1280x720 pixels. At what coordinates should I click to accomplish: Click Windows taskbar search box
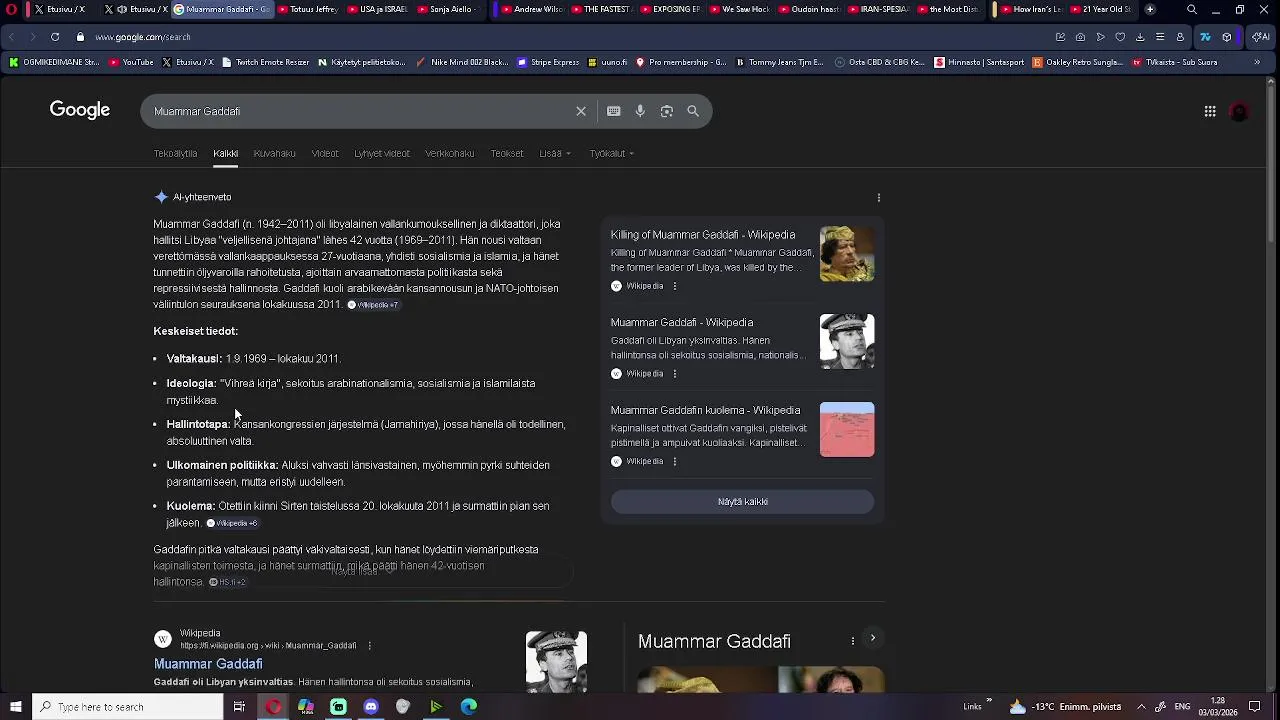coord(127,707)
